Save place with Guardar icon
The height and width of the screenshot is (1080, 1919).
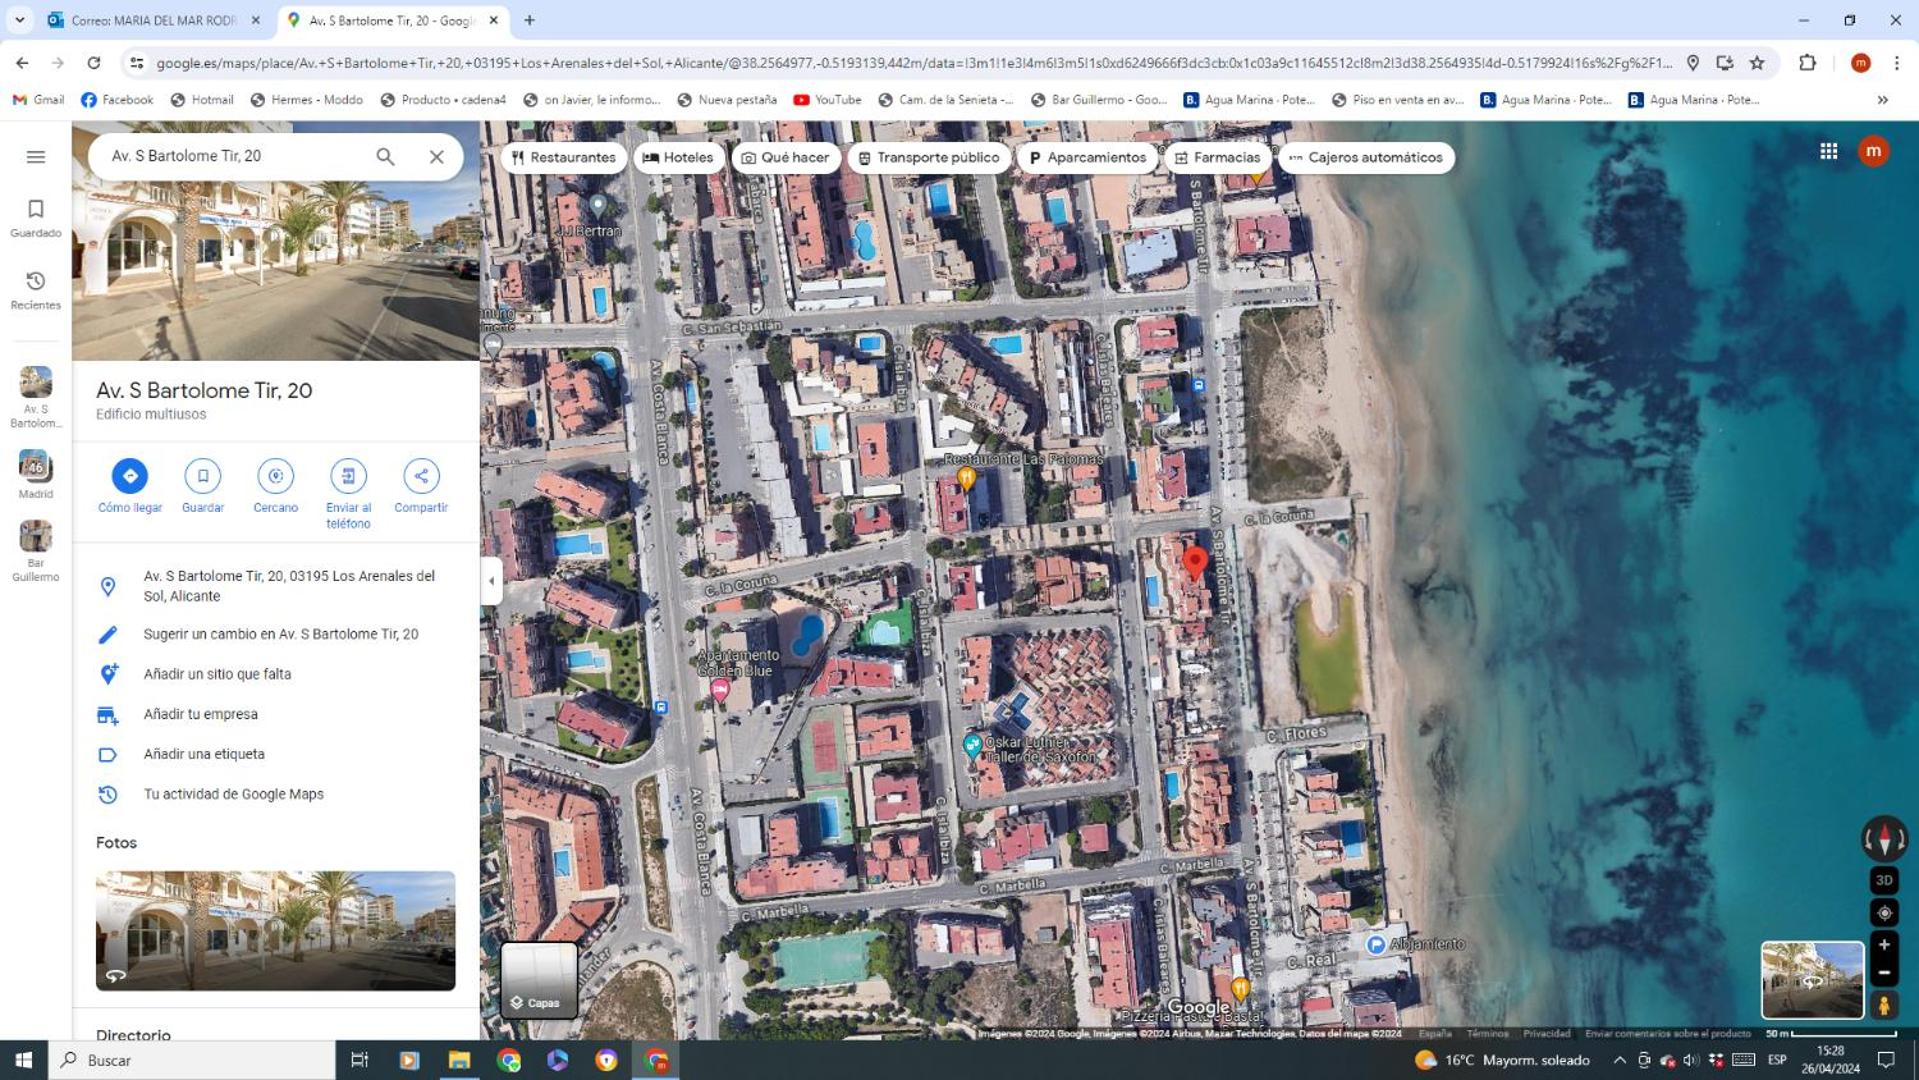[203, 476]
